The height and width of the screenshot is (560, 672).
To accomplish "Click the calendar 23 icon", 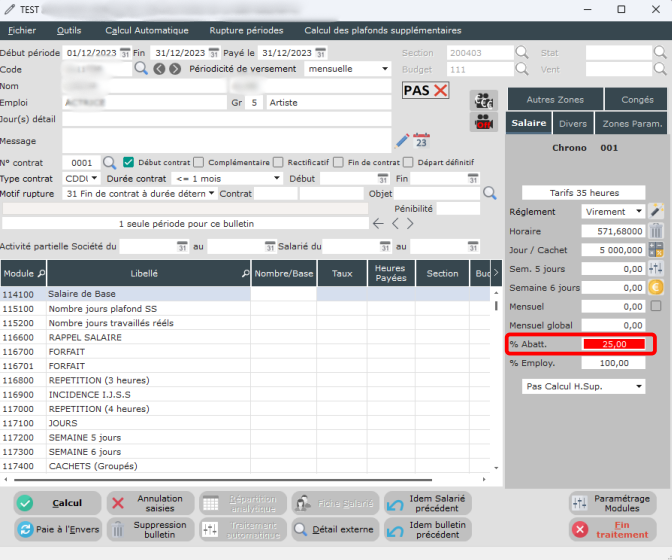I will click(421, 139).
